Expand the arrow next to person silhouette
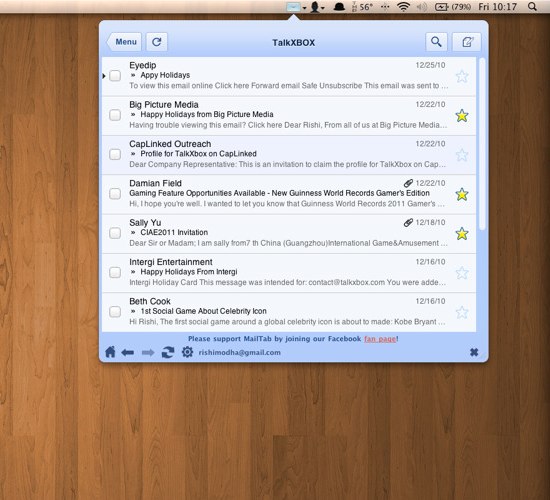The image size is (550, 500). tap(323, 8)
